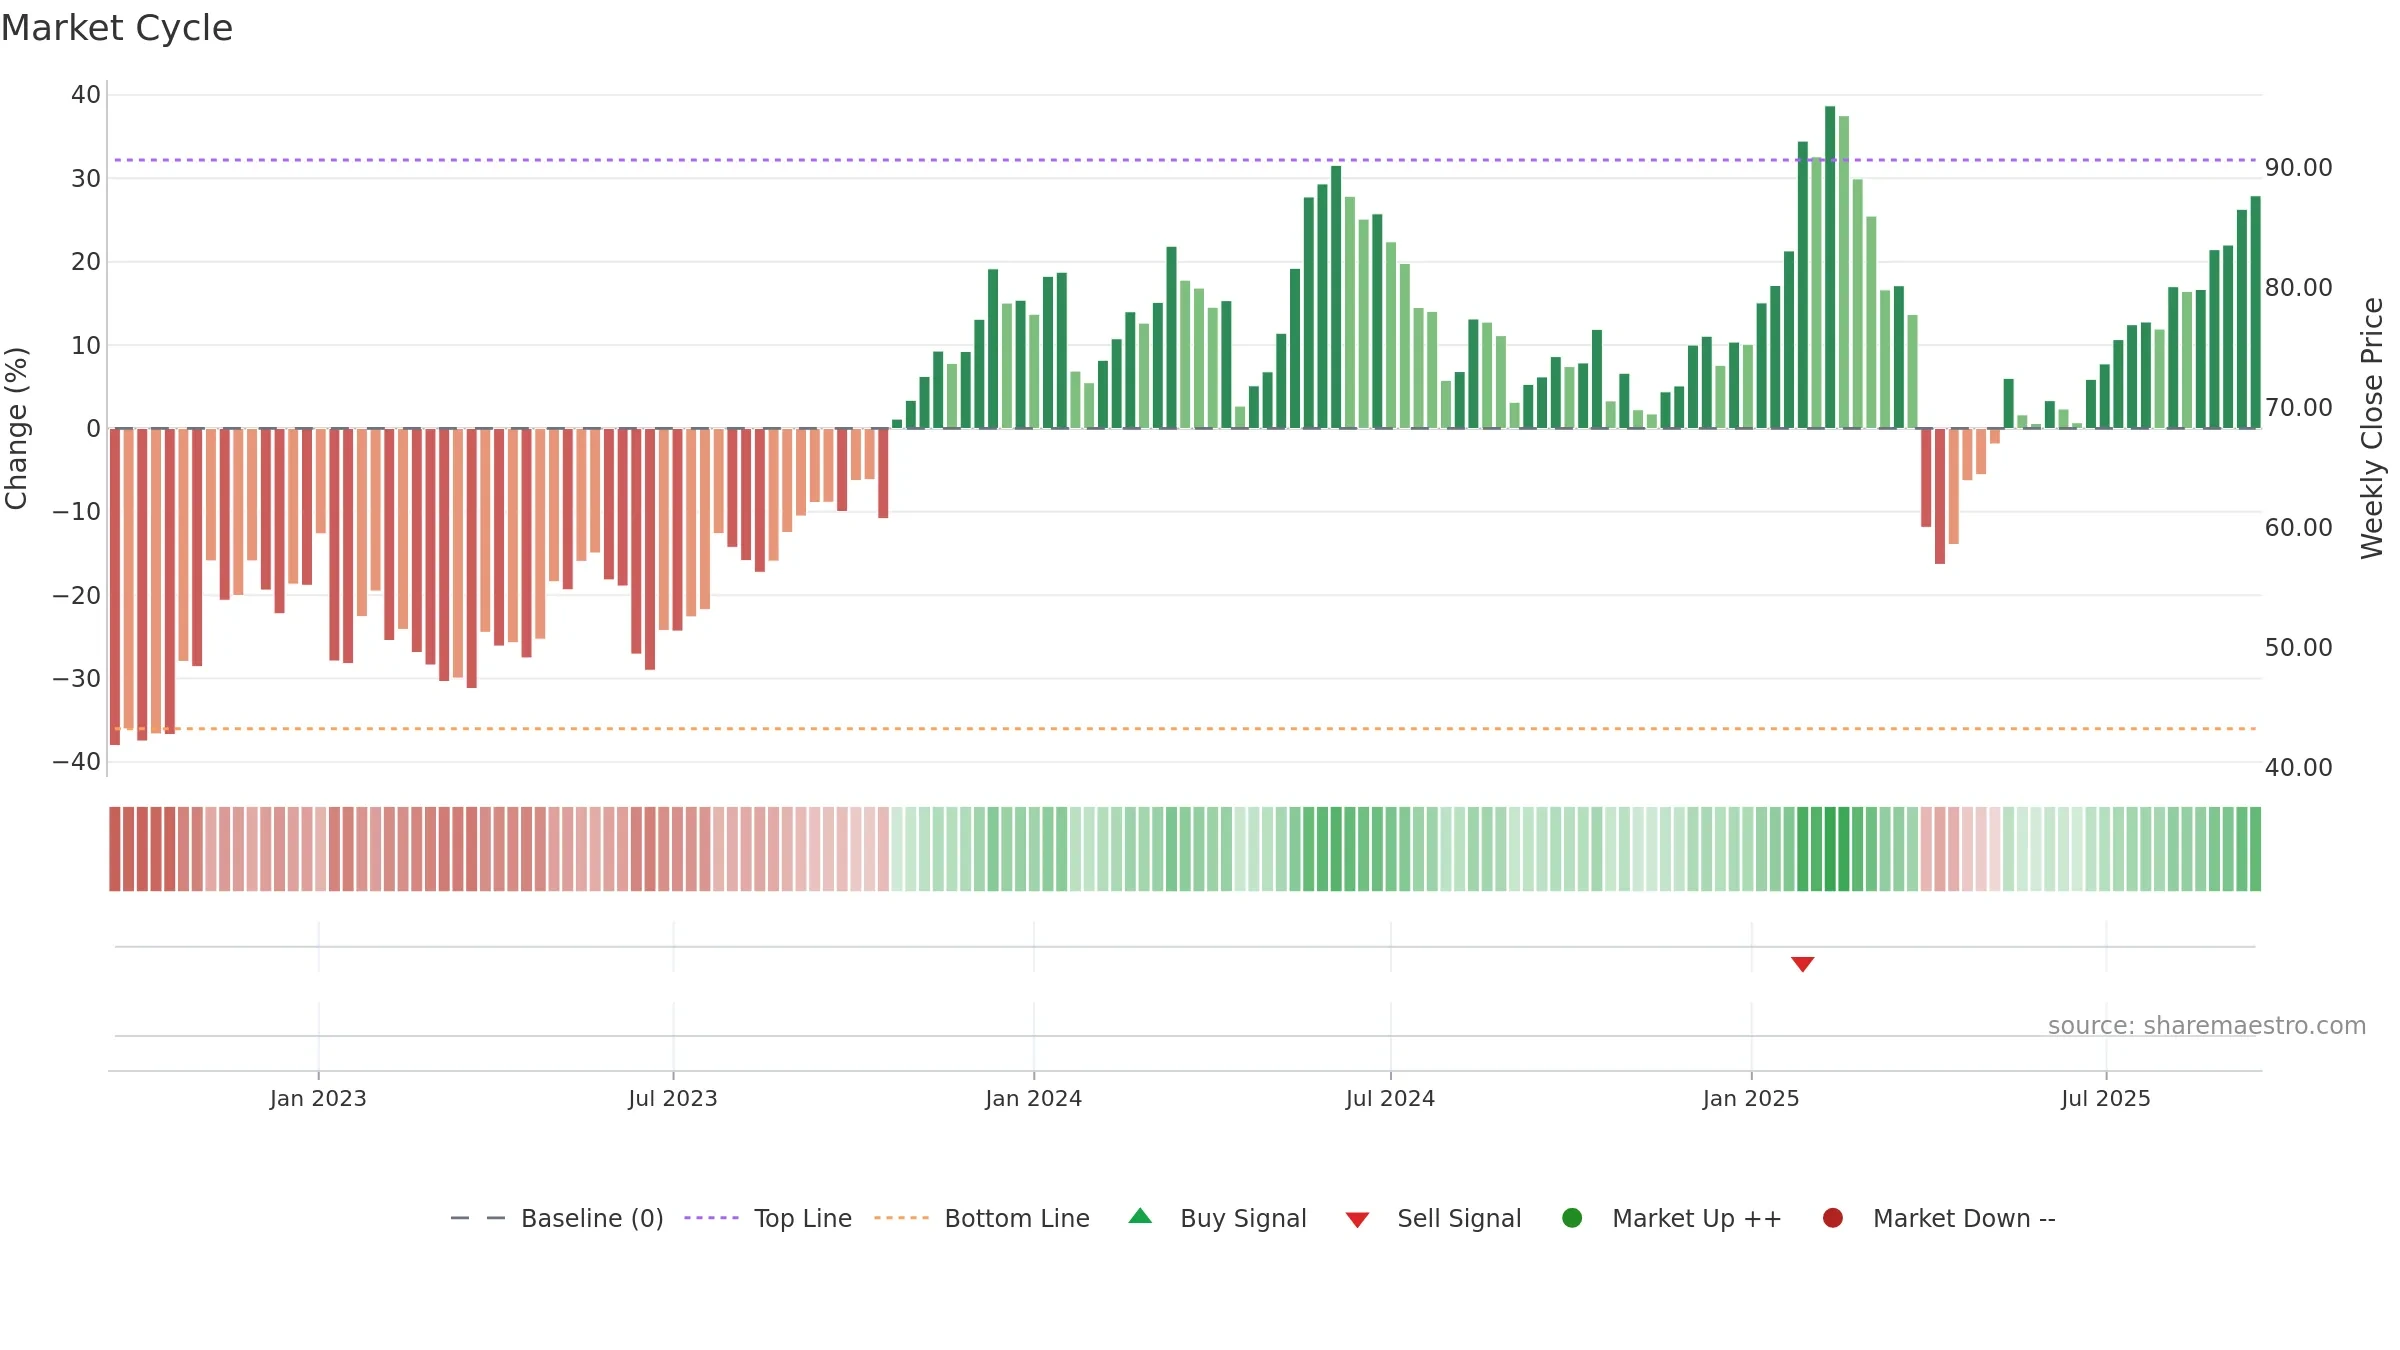Click the −20 tick on the left axis
2400x1350 pixels.
(77, 595)
